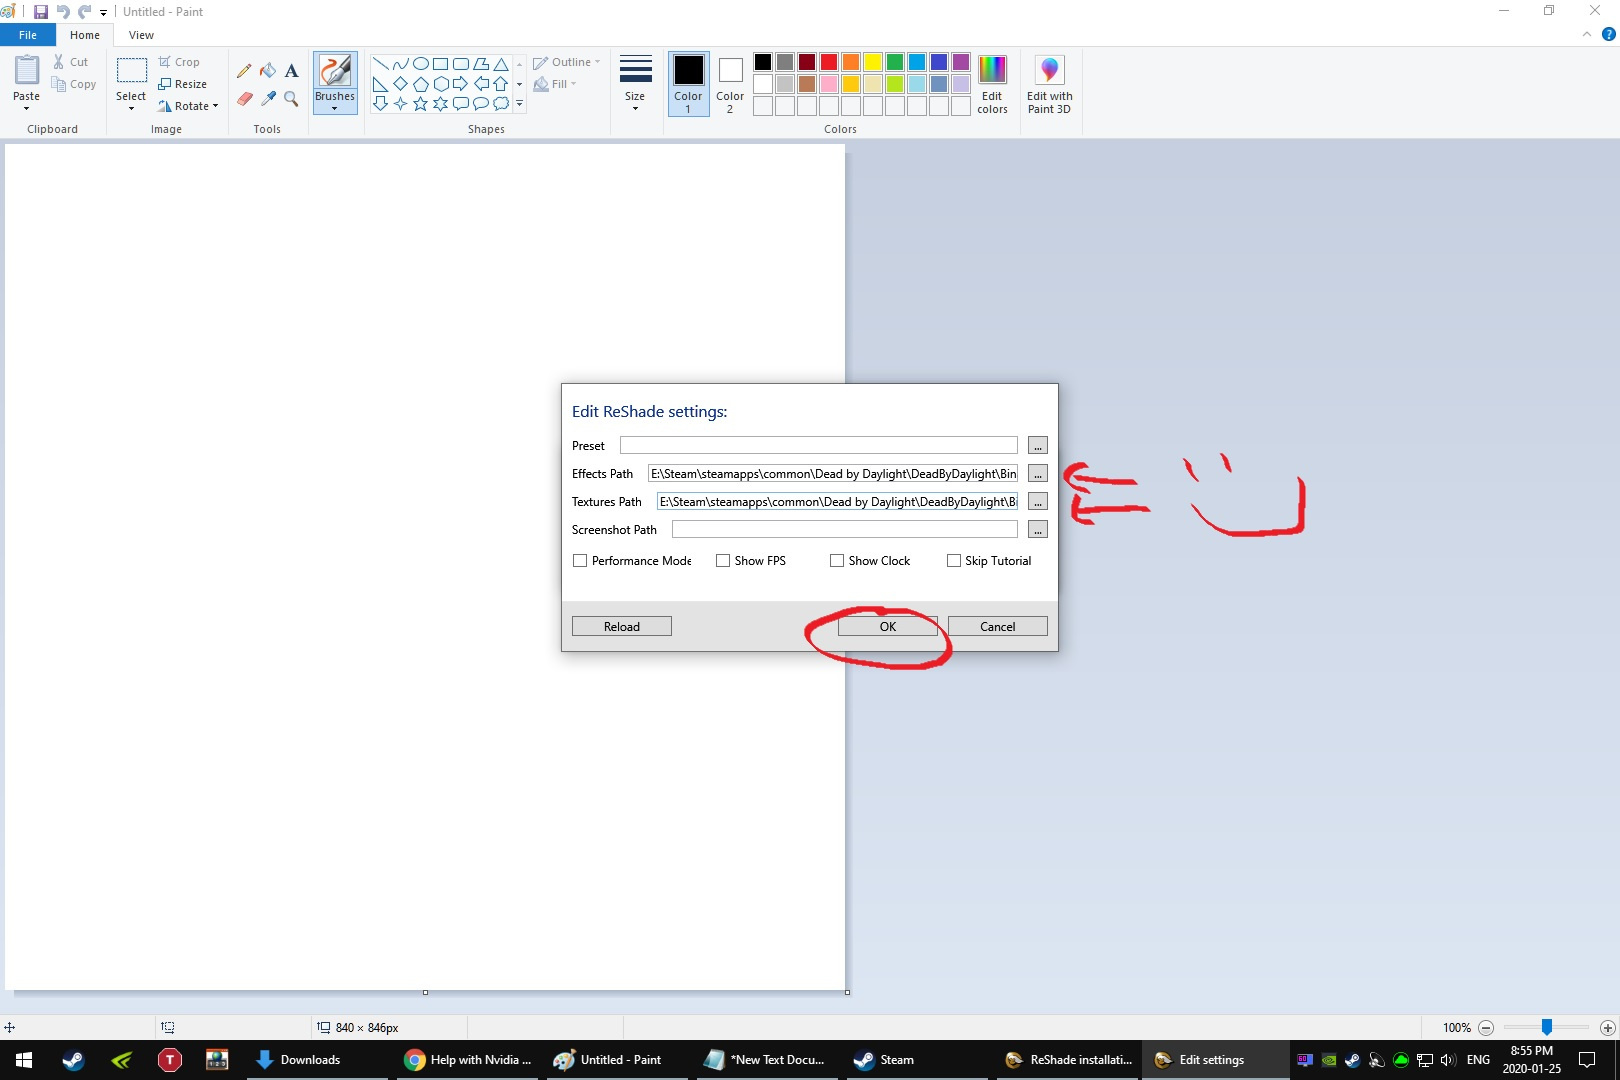Browse for Screenshot Path
The width and height of the screenshot is (1620, 1080).
[1038, 529]
